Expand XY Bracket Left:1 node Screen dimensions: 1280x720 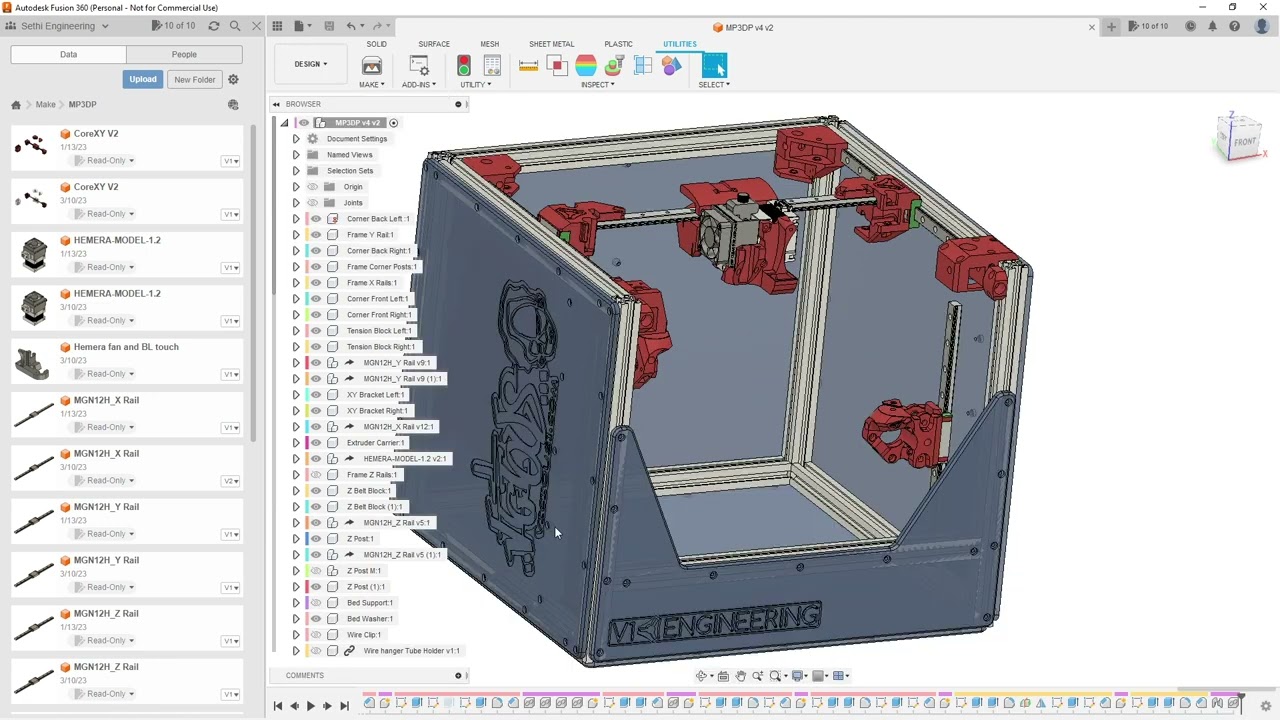click(296, 395)
